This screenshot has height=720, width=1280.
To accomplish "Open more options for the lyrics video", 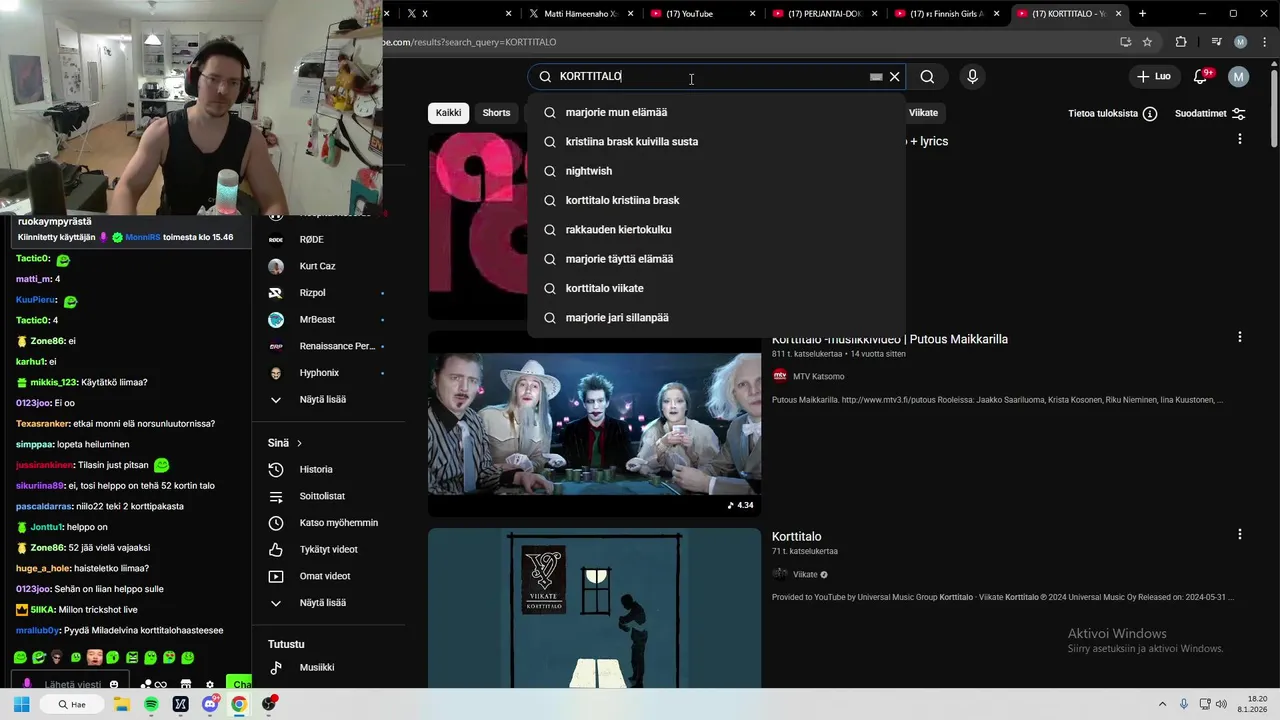I will click(x=1240, y=140).
